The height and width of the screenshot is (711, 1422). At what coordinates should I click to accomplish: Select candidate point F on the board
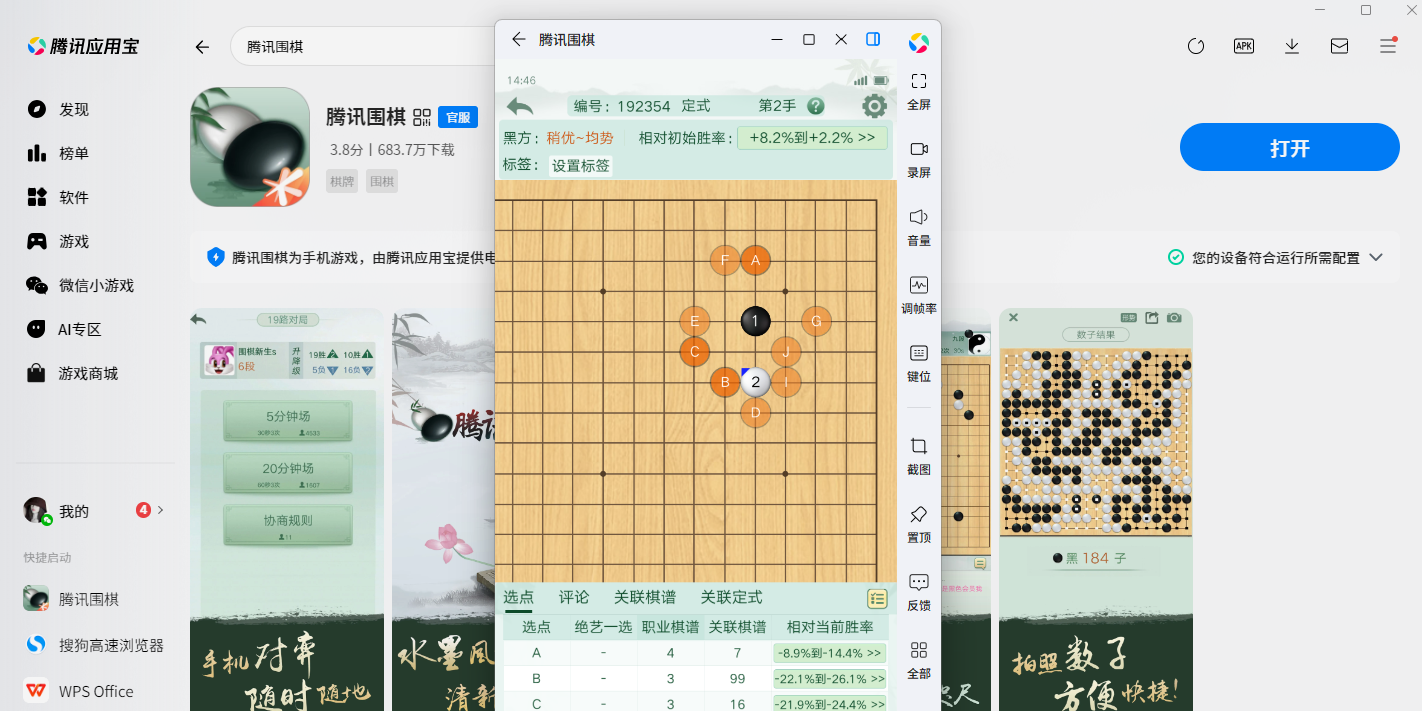coord(724,261)
